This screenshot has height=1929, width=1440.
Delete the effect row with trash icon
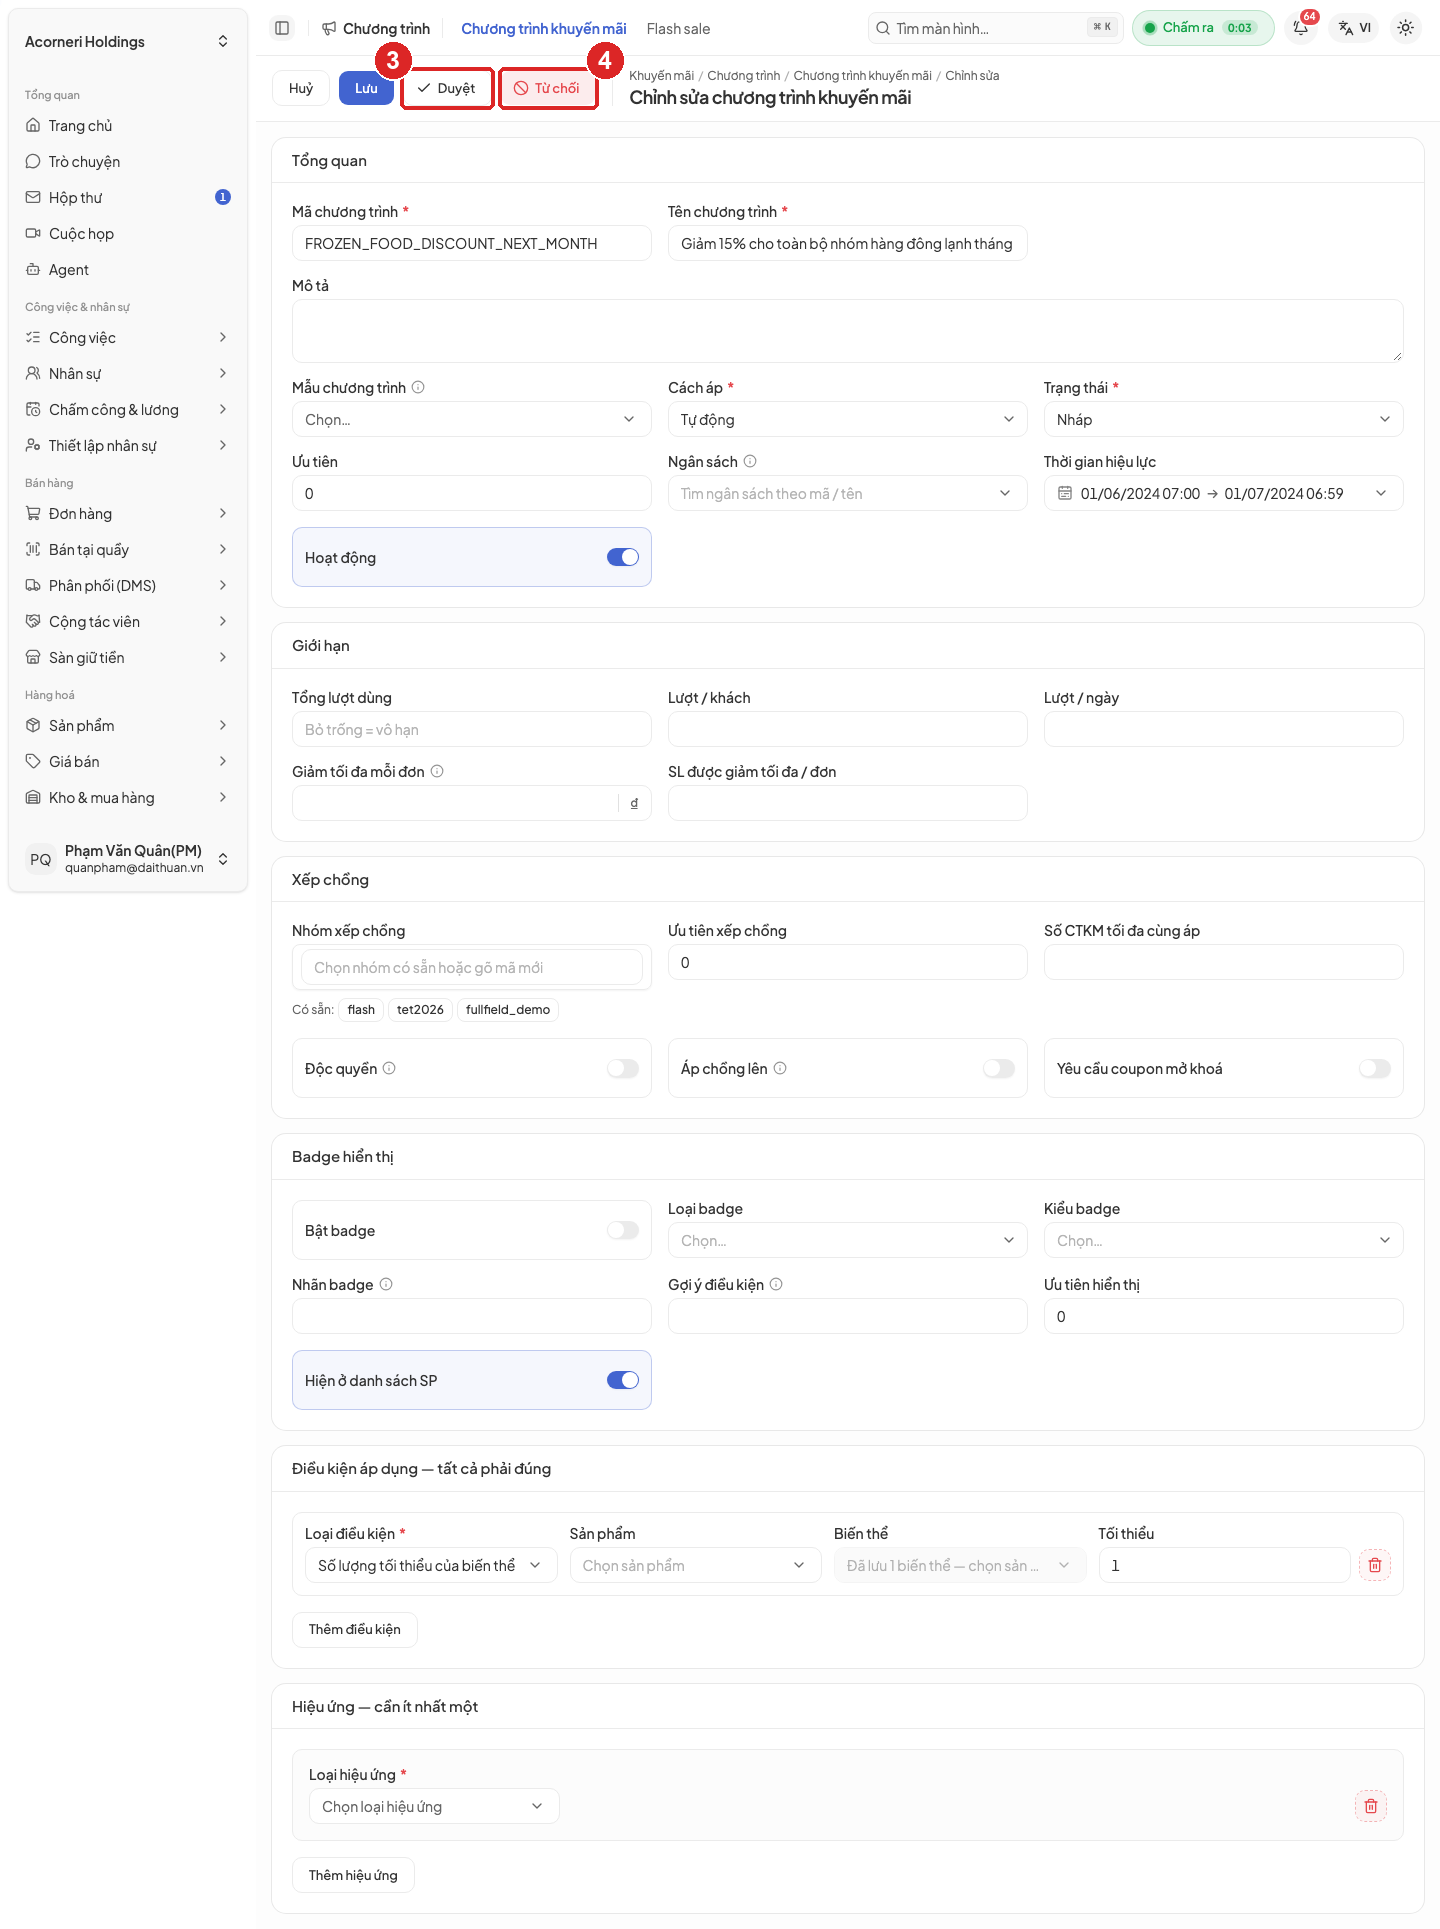tap(1371, 1806)
